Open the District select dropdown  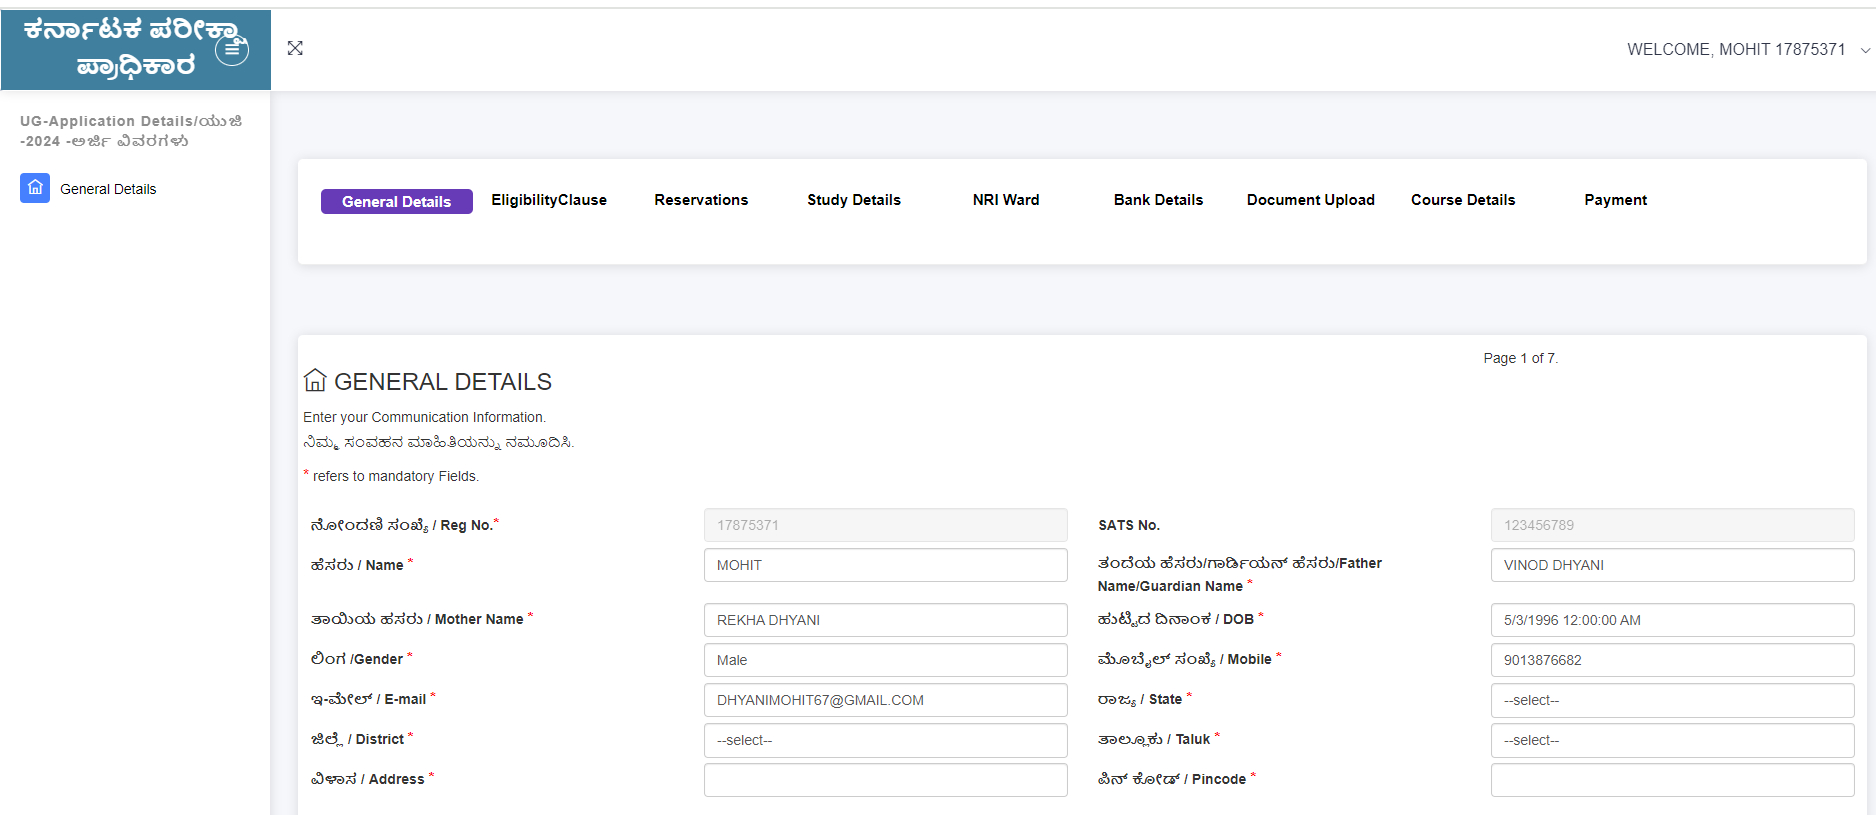(885, 740)
